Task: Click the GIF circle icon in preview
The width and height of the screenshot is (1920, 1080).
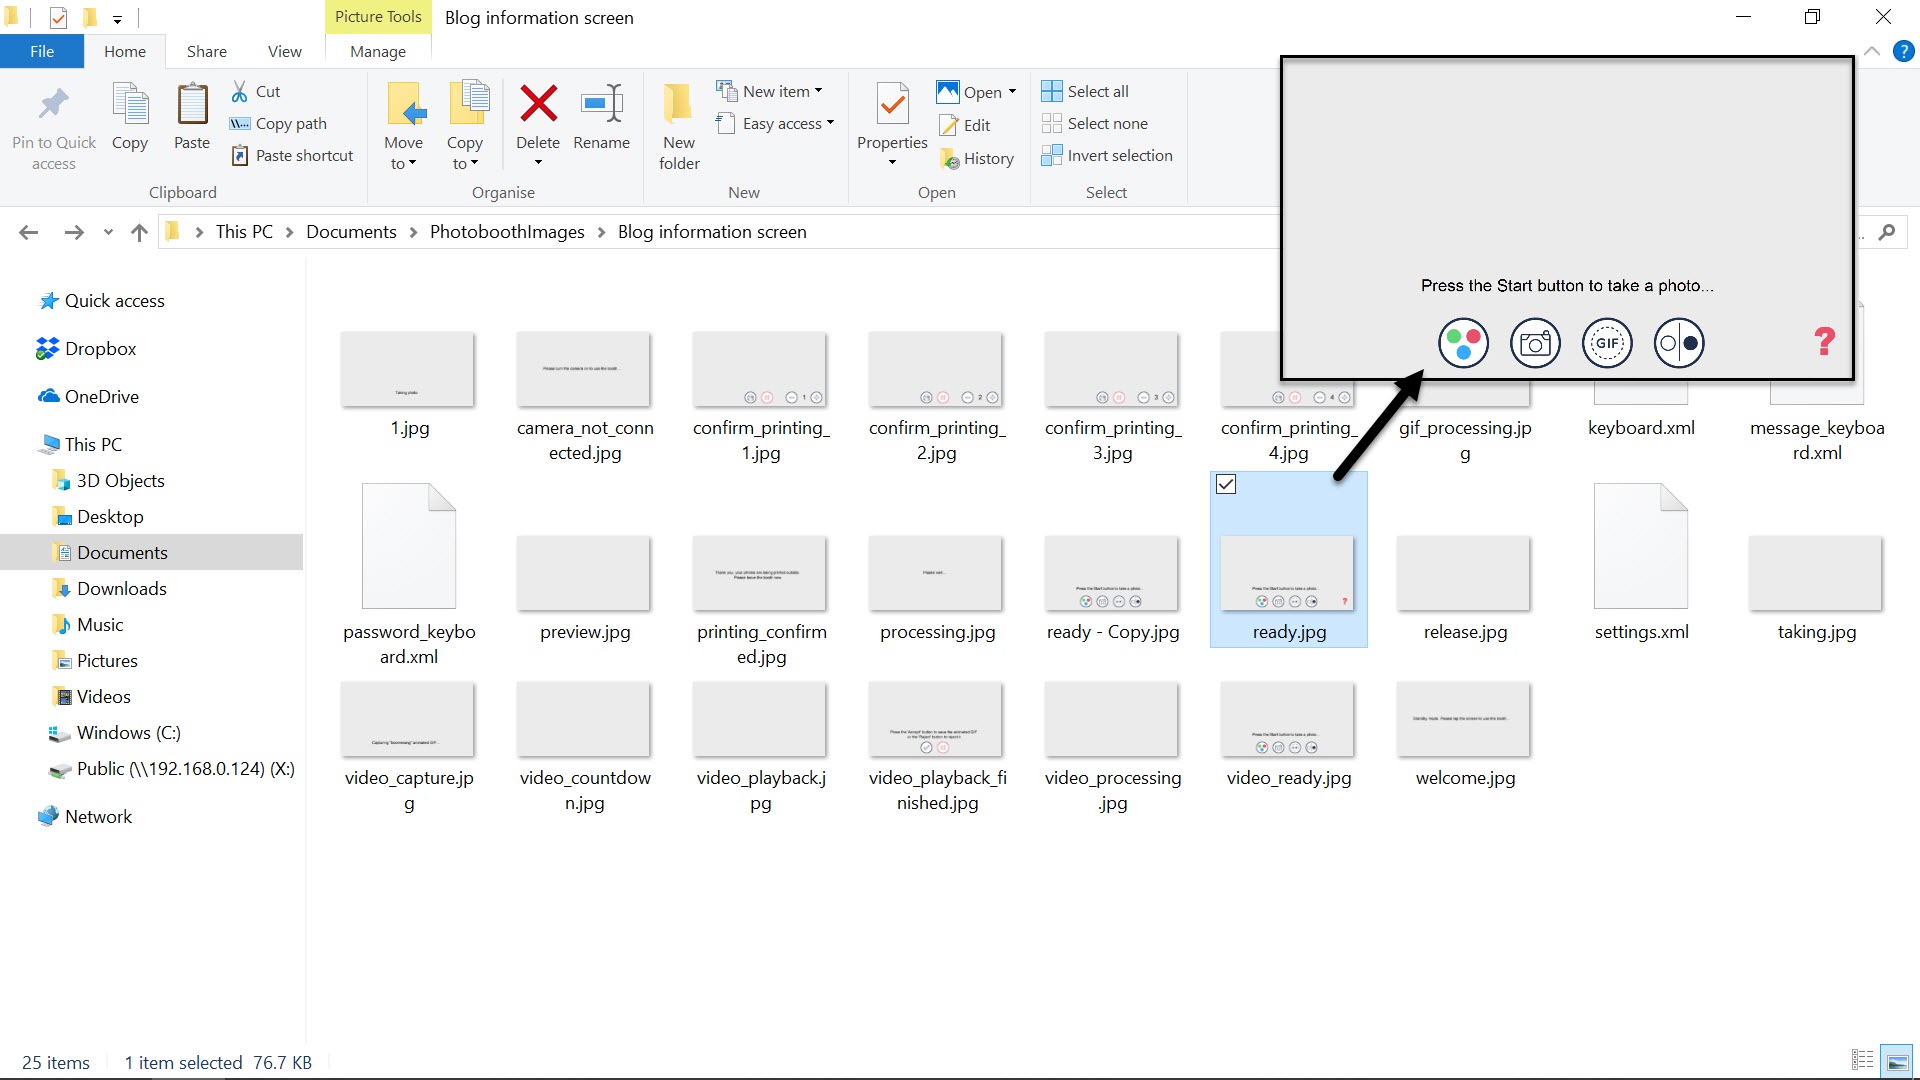Action: [1607, 343]
